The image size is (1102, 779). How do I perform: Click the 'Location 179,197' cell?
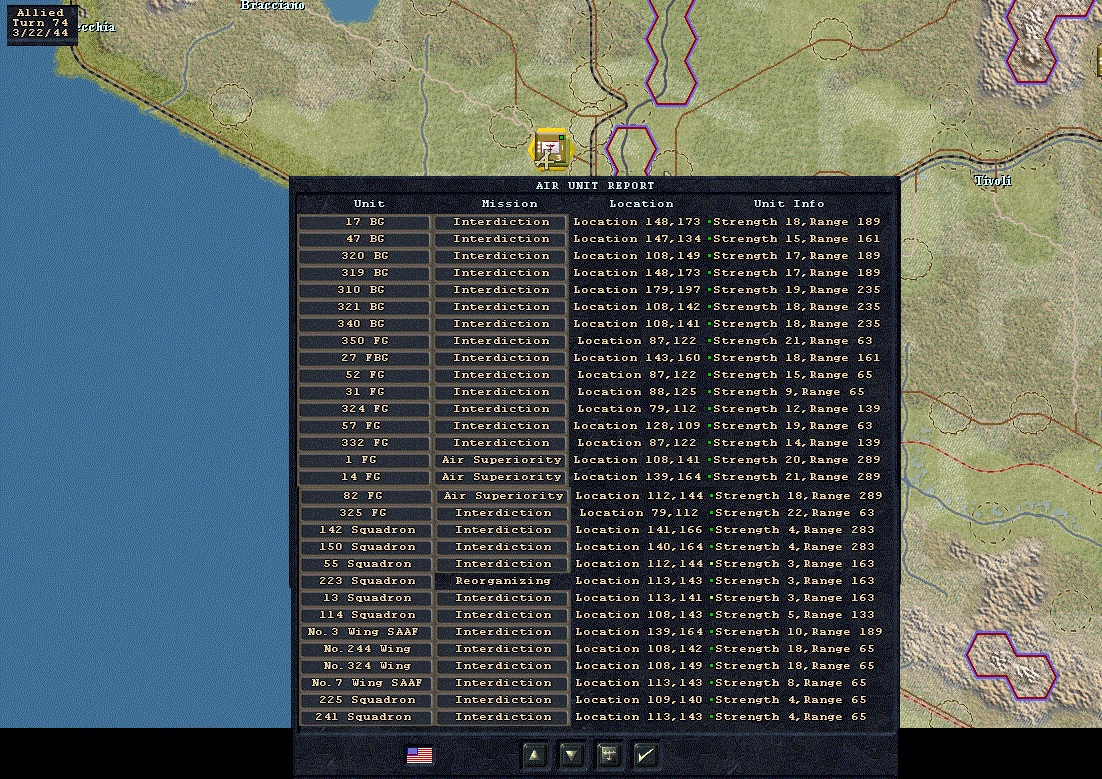click(x=637, y=290)
